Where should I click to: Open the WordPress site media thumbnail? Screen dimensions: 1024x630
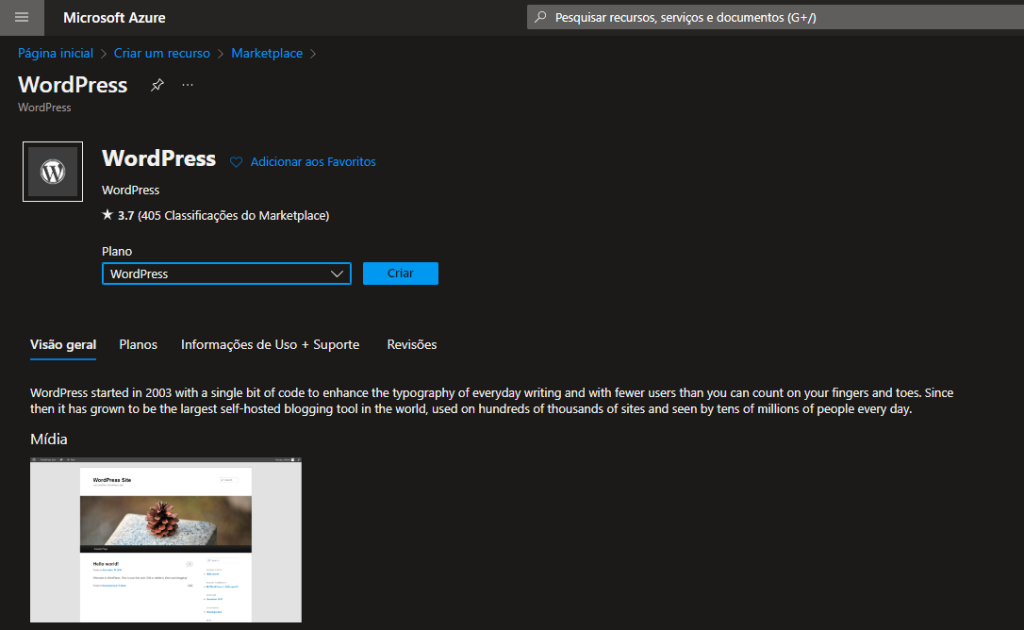166,540
